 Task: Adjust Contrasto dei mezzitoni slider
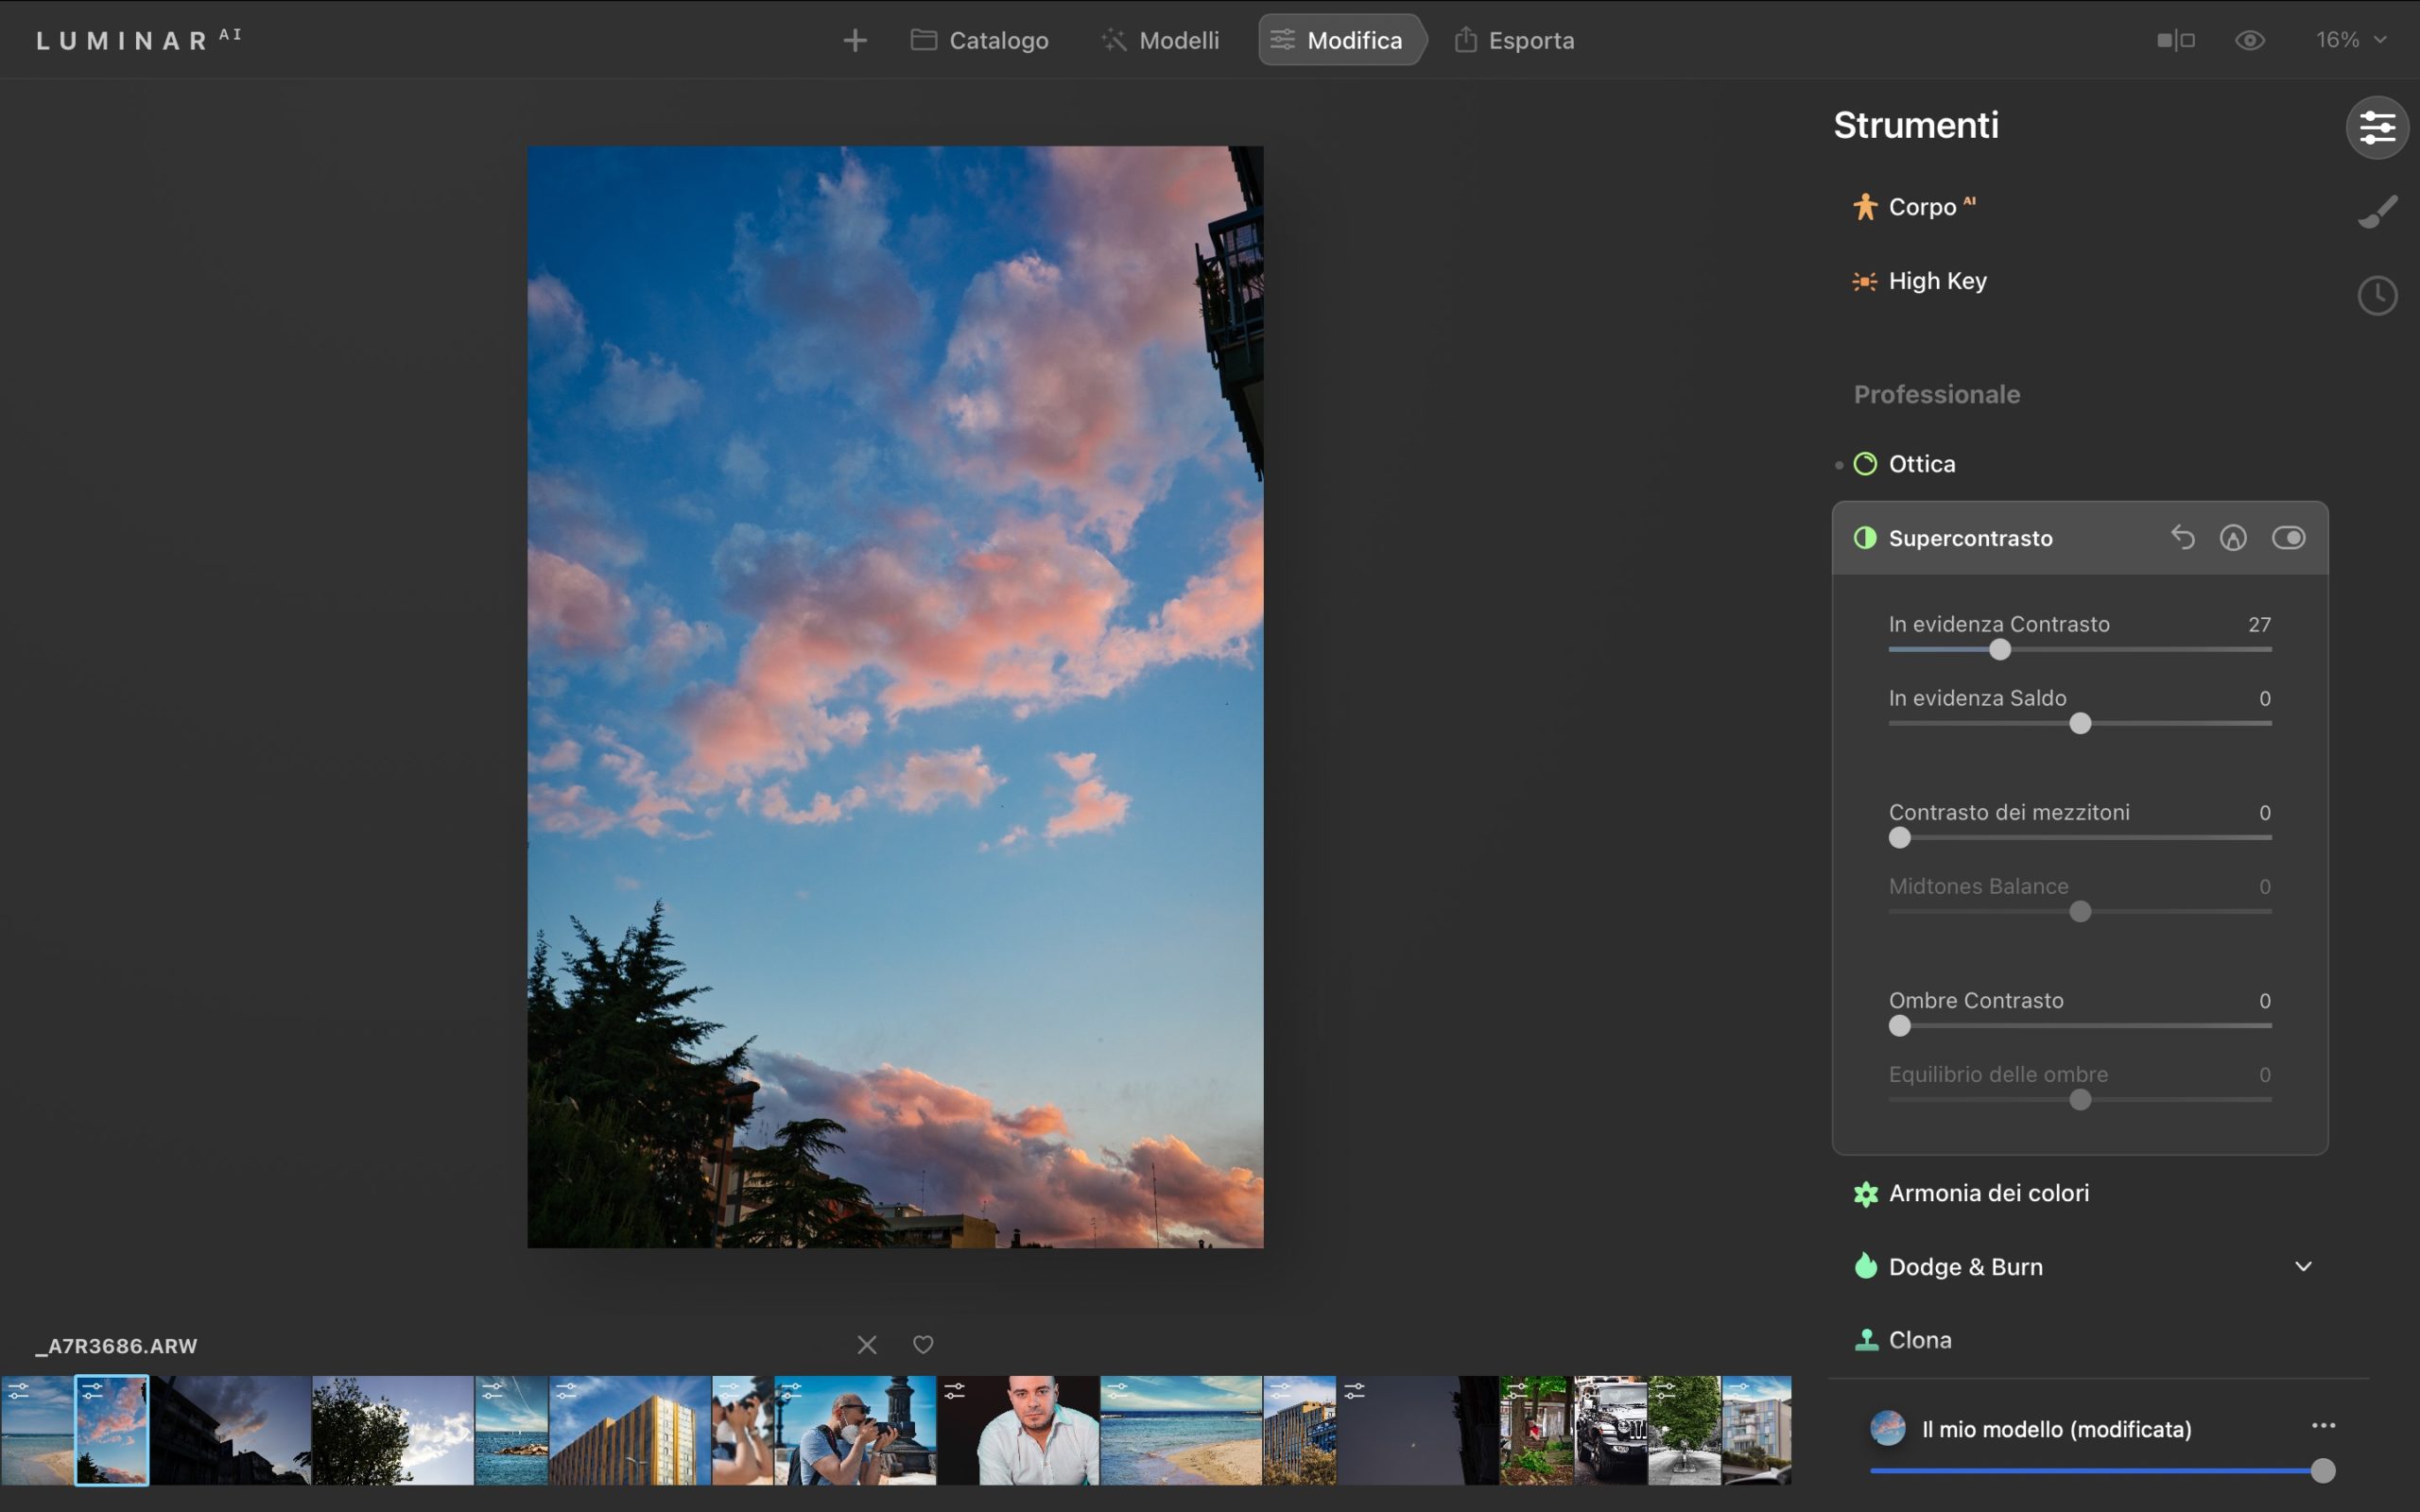1900,838
